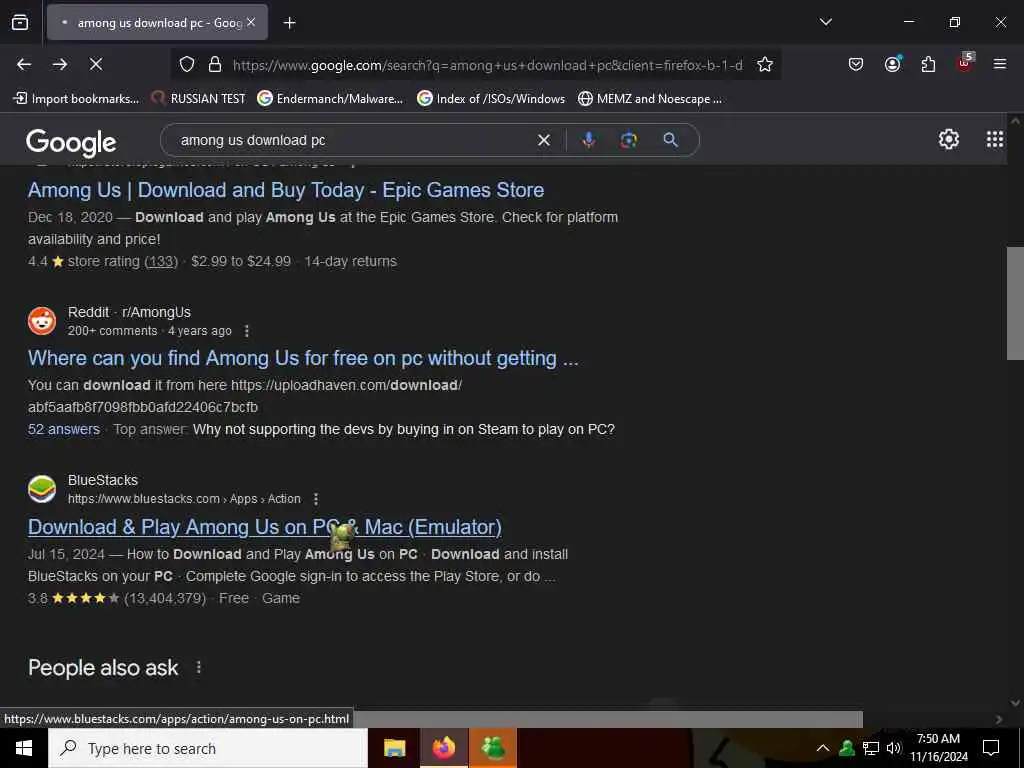The height and width of the screenshot is (768, 1024).
Task: Switch to Firefox taskbar icon
Action: (x=443, y=748)
